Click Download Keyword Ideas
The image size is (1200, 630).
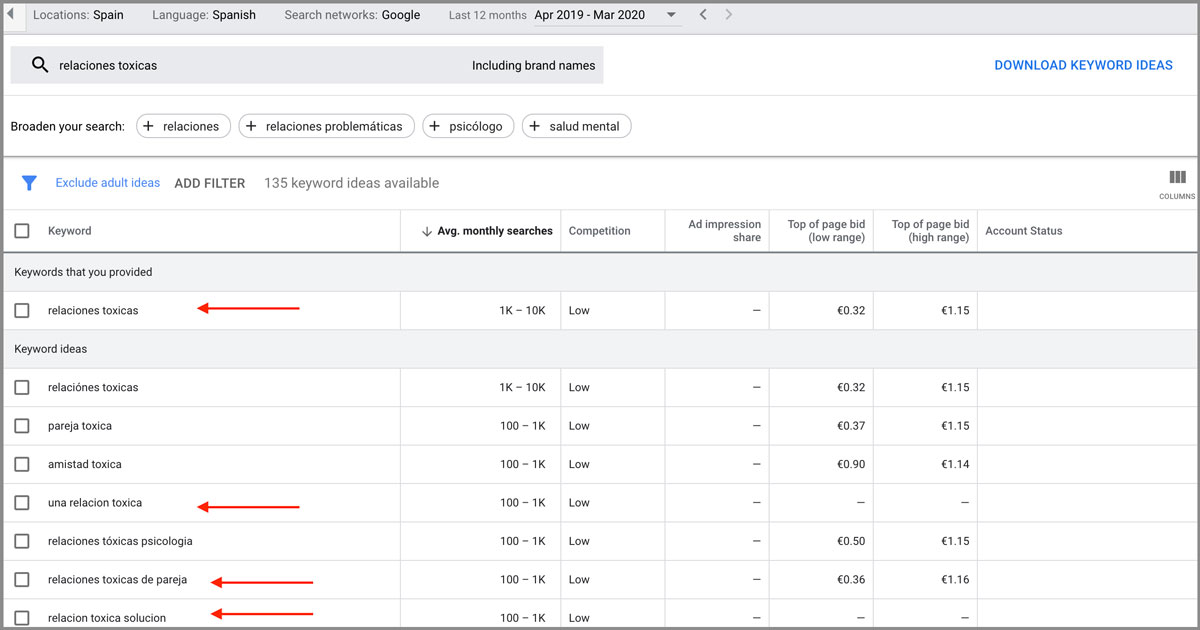pyautogui.click(x=1083, y=65)
